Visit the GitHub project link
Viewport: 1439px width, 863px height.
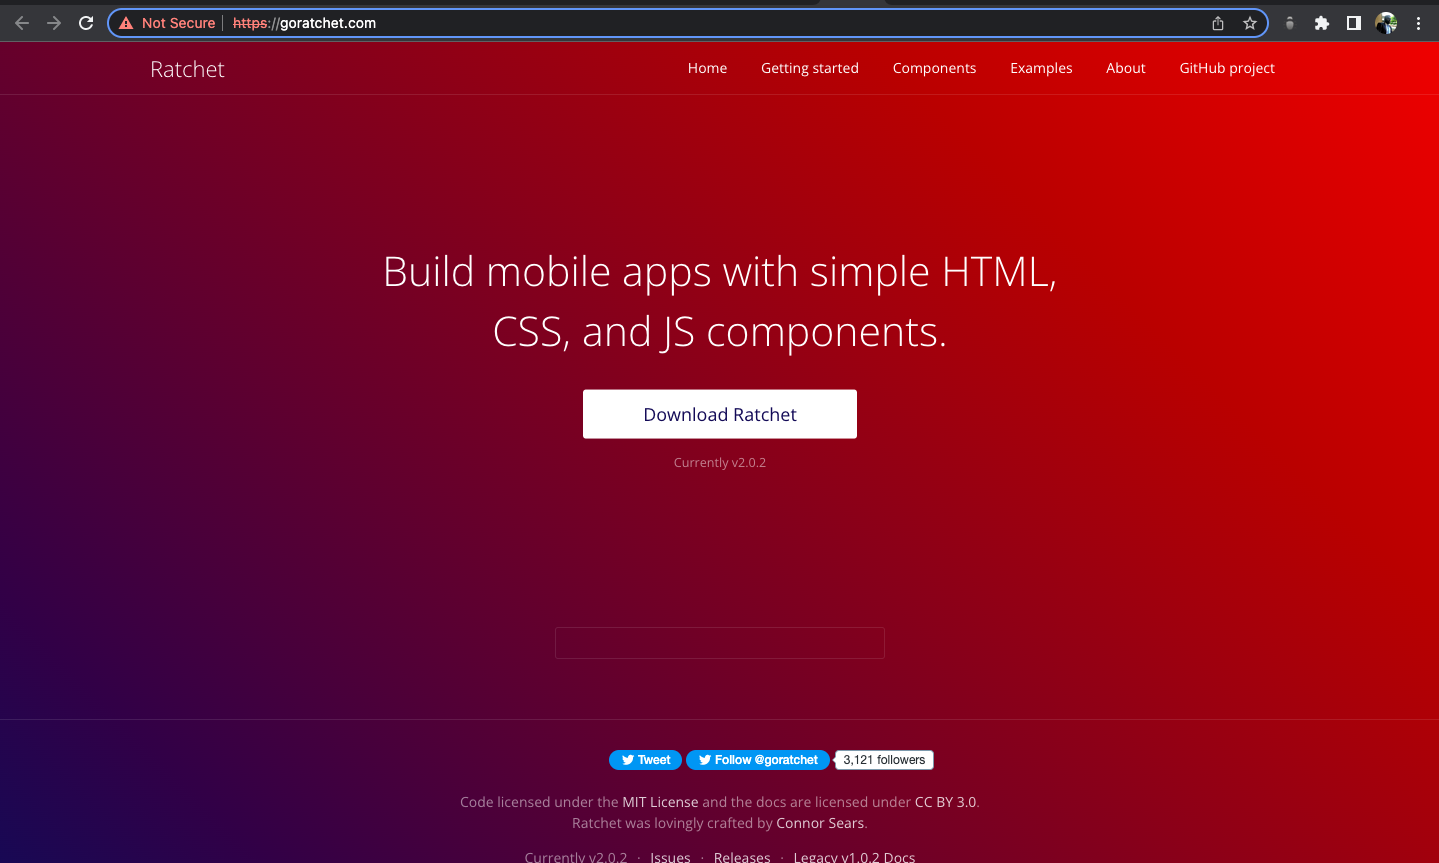pyautogui.click(x=1227, y=68)
